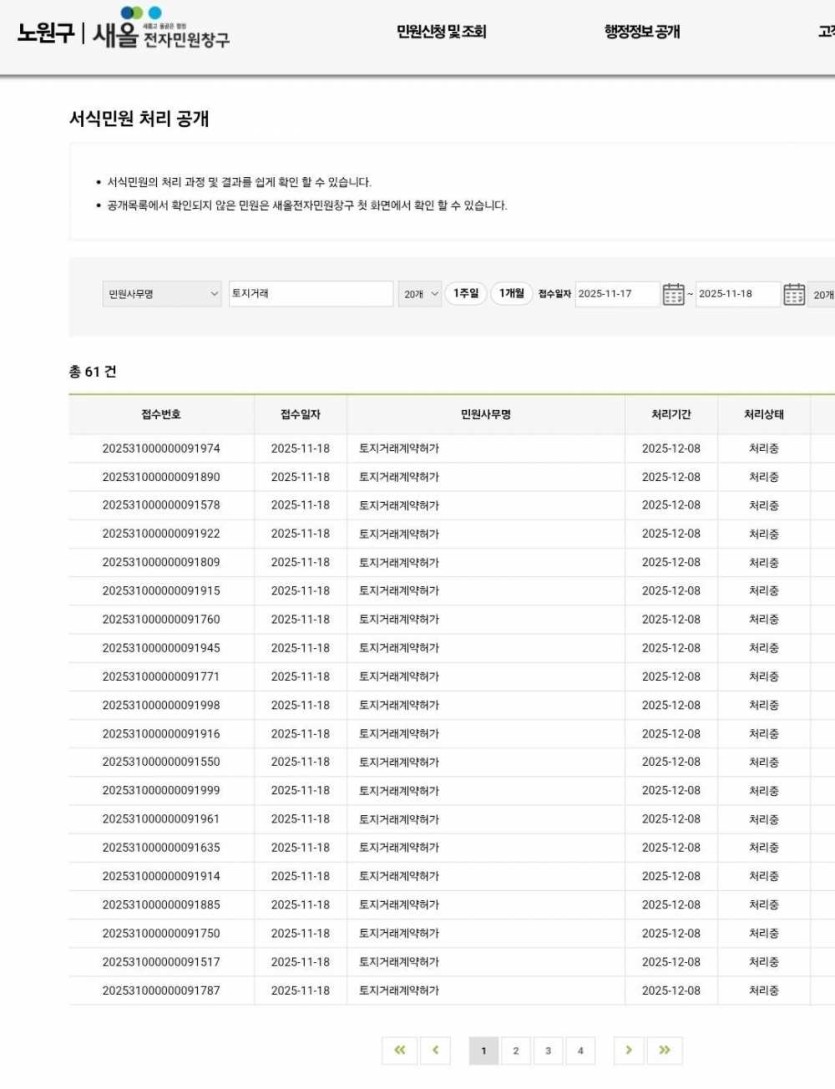This screenshot has width=835, height=1089.
Task: Go to page 4 of results
Action: point(579,1050)
